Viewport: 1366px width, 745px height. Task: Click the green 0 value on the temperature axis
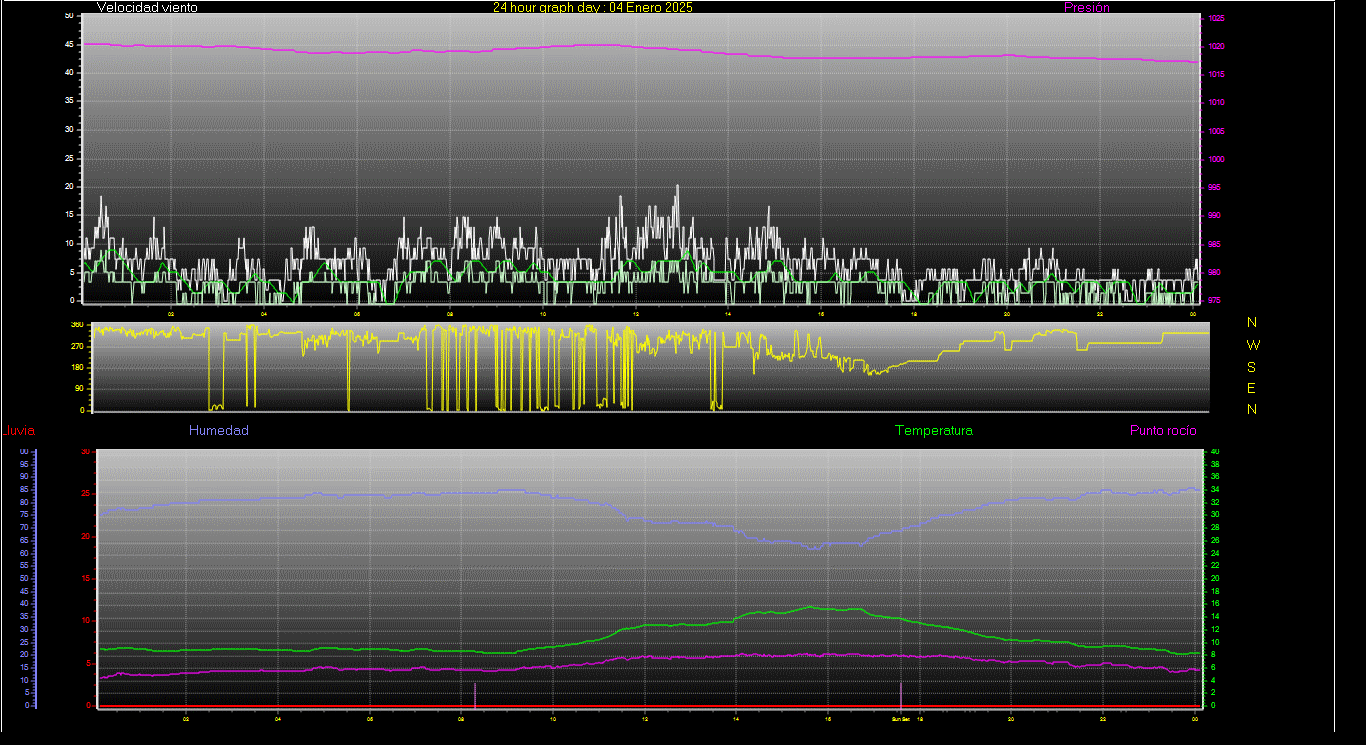coord(1214,705)
